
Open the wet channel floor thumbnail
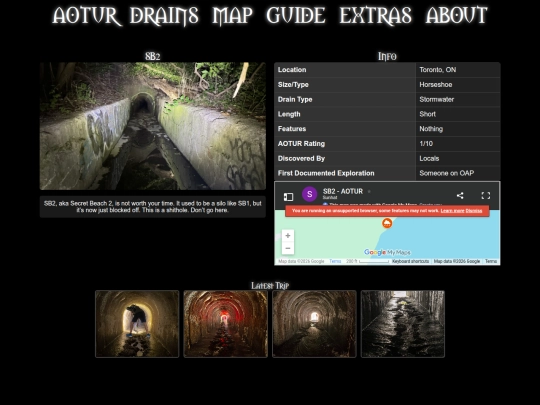tap(403, 324)
